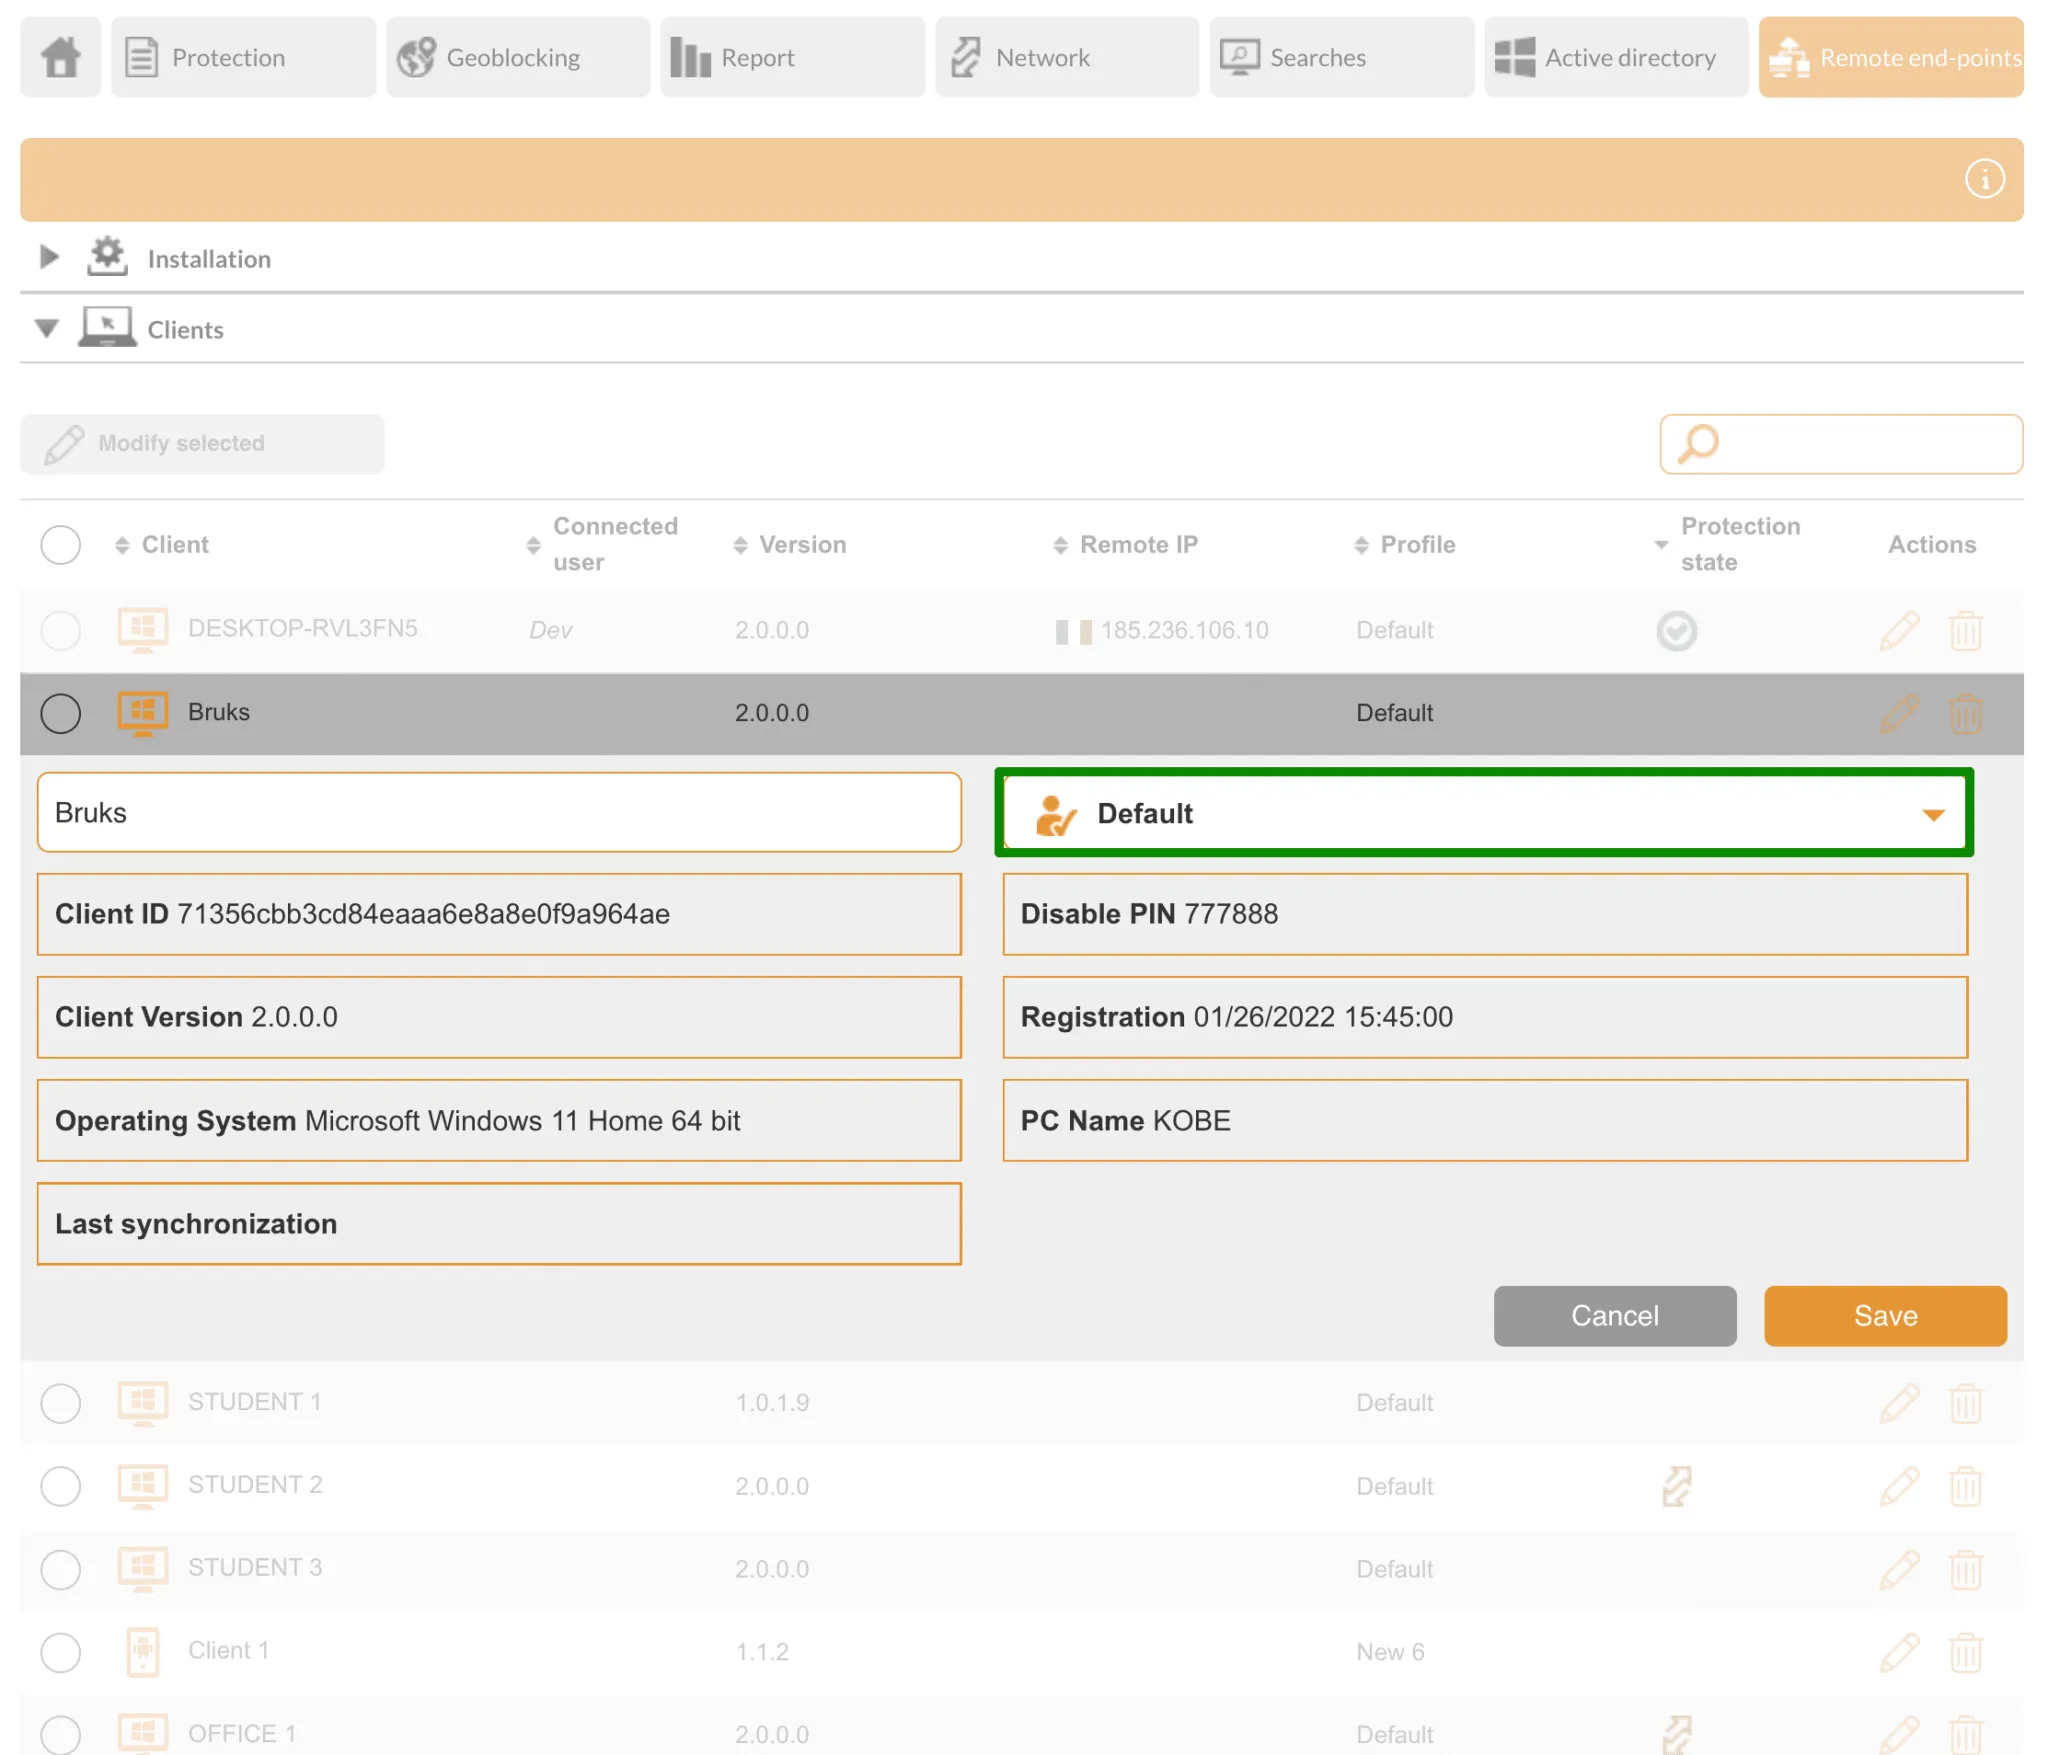Click the Modify selected button
This screenshot has width=2048, height=1755.
pos(202,444)
